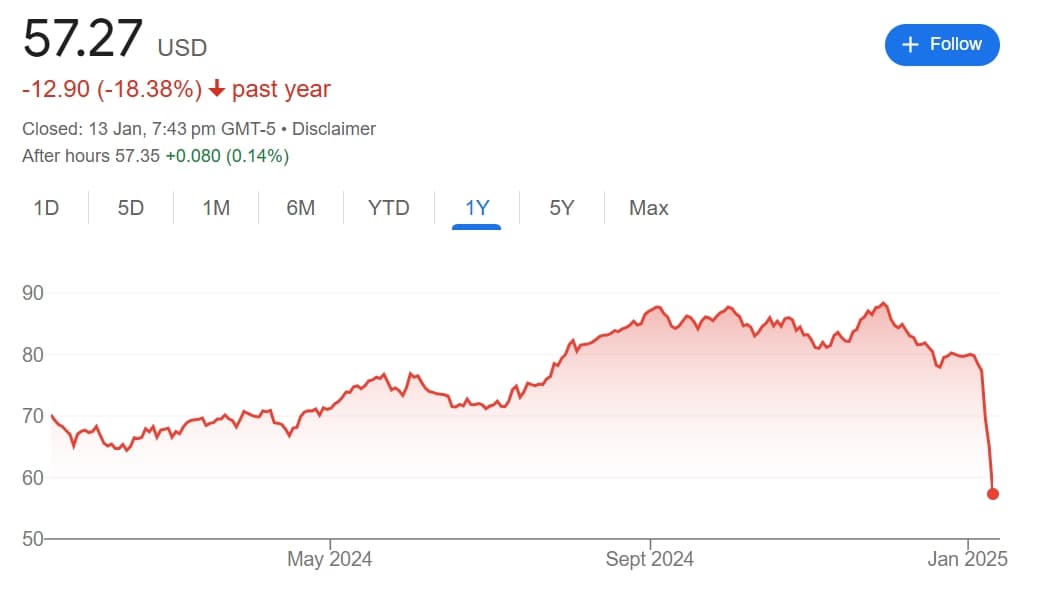
Task: Click the Jan 2025 axis label
Action: (x=967, y=559)
